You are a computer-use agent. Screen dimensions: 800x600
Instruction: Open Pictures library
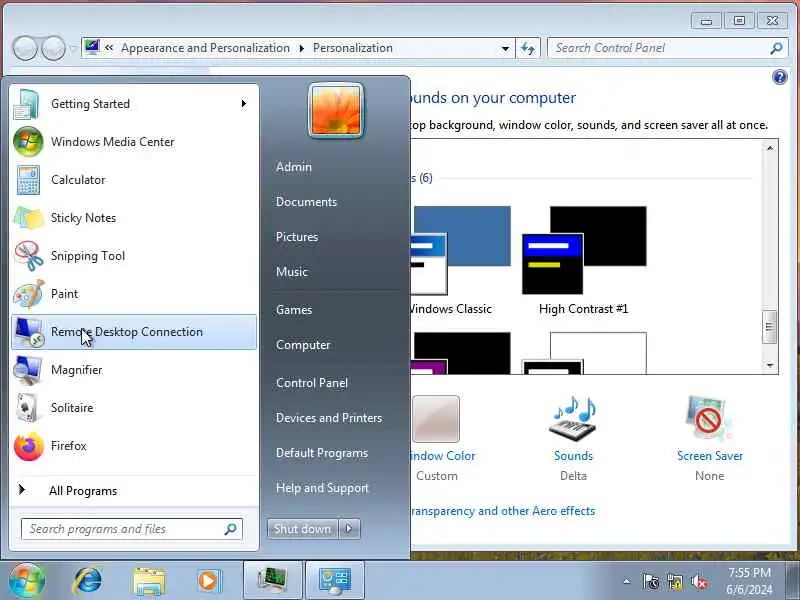click(297, 237)
